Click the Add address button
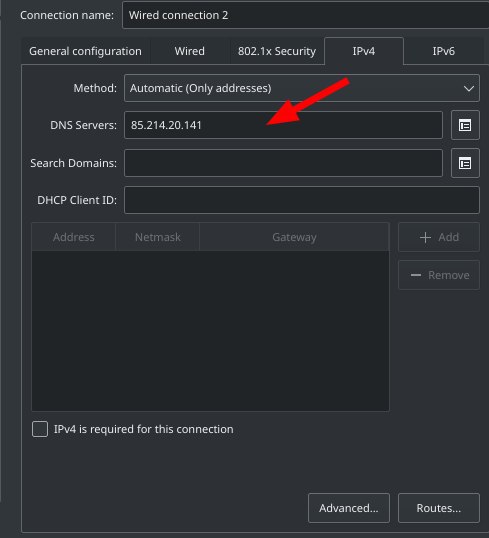 (439, 237)
